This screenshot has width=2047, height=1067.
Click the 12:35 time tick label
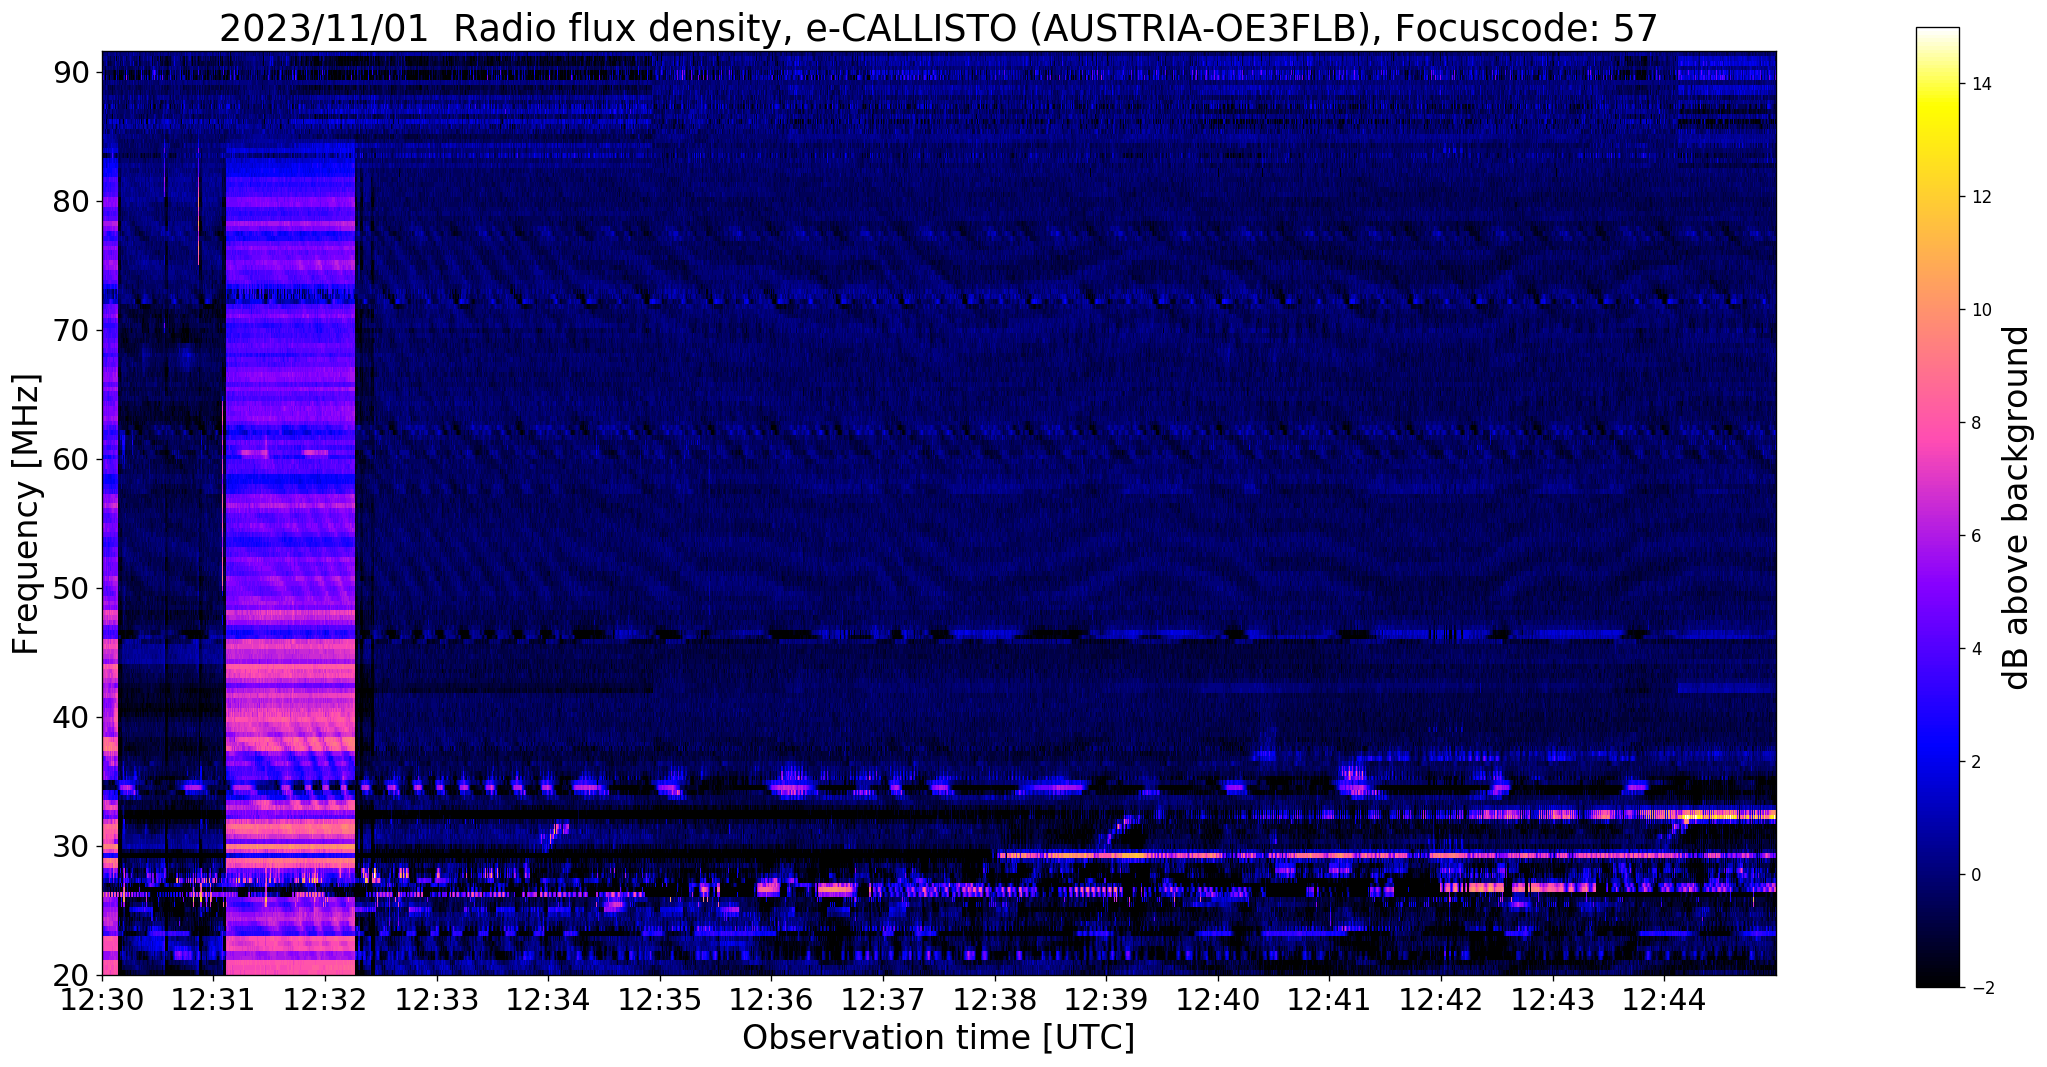point(660,999)
